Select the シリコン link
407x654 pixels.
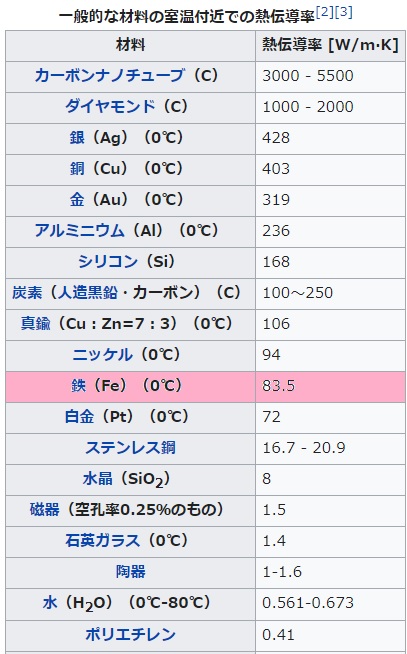(x=108, y=262)
